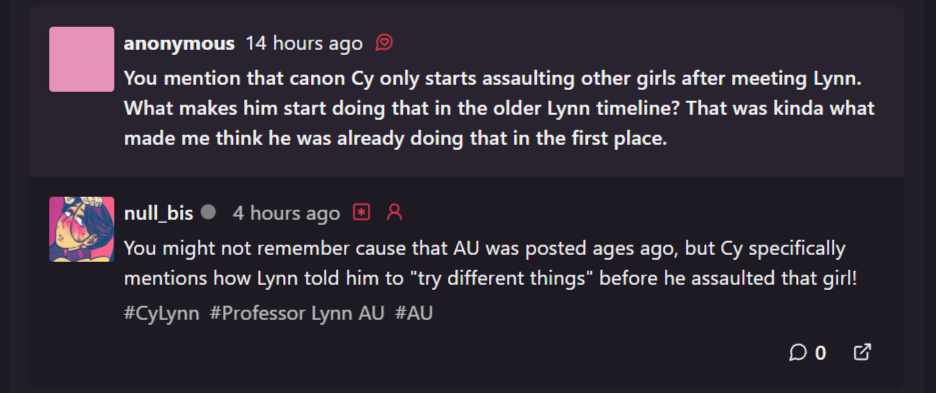936x393 pixels.
Task: Open the null_bis username link
Action: point(159,213)
